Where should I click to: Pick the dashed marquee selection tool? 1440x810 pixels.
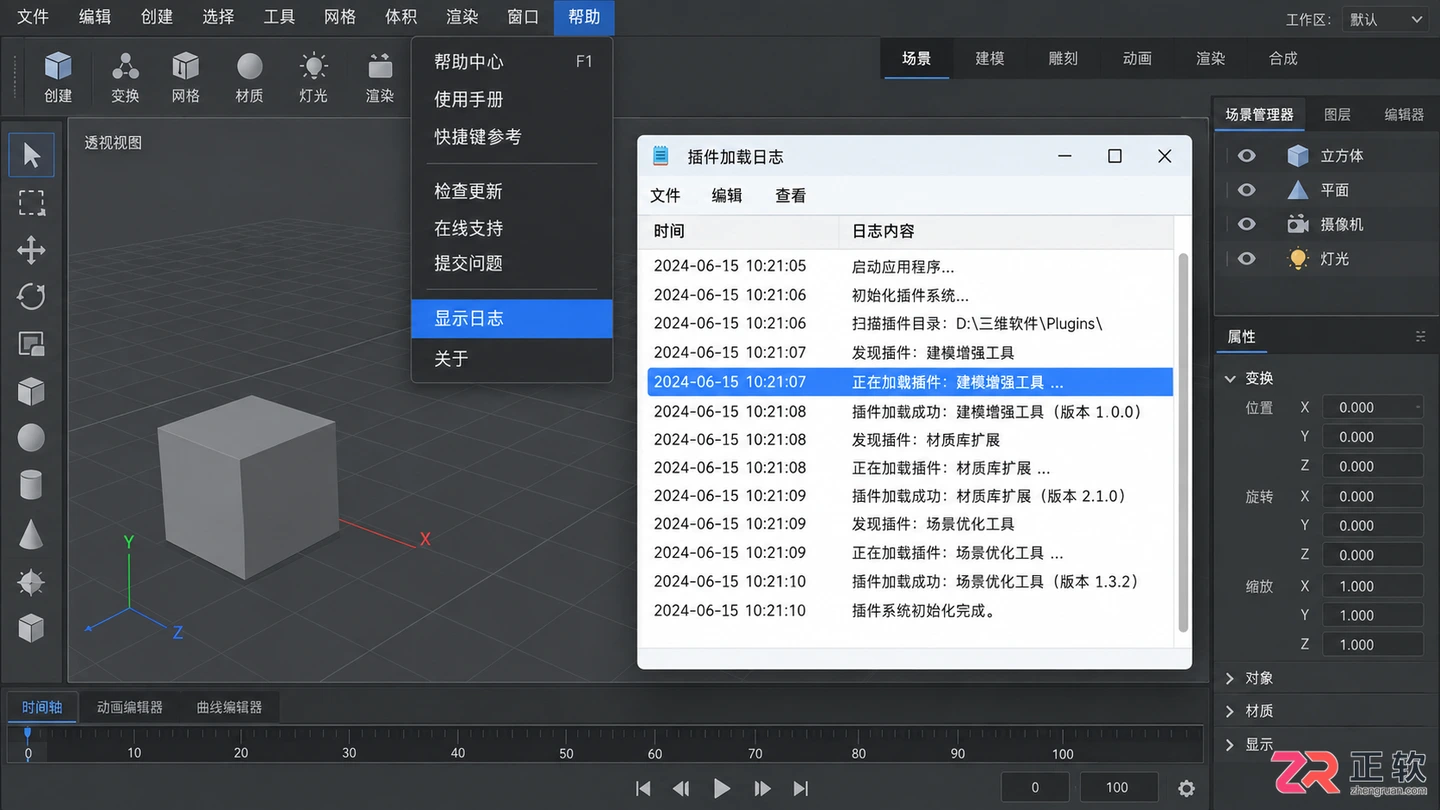click(31, 203)
